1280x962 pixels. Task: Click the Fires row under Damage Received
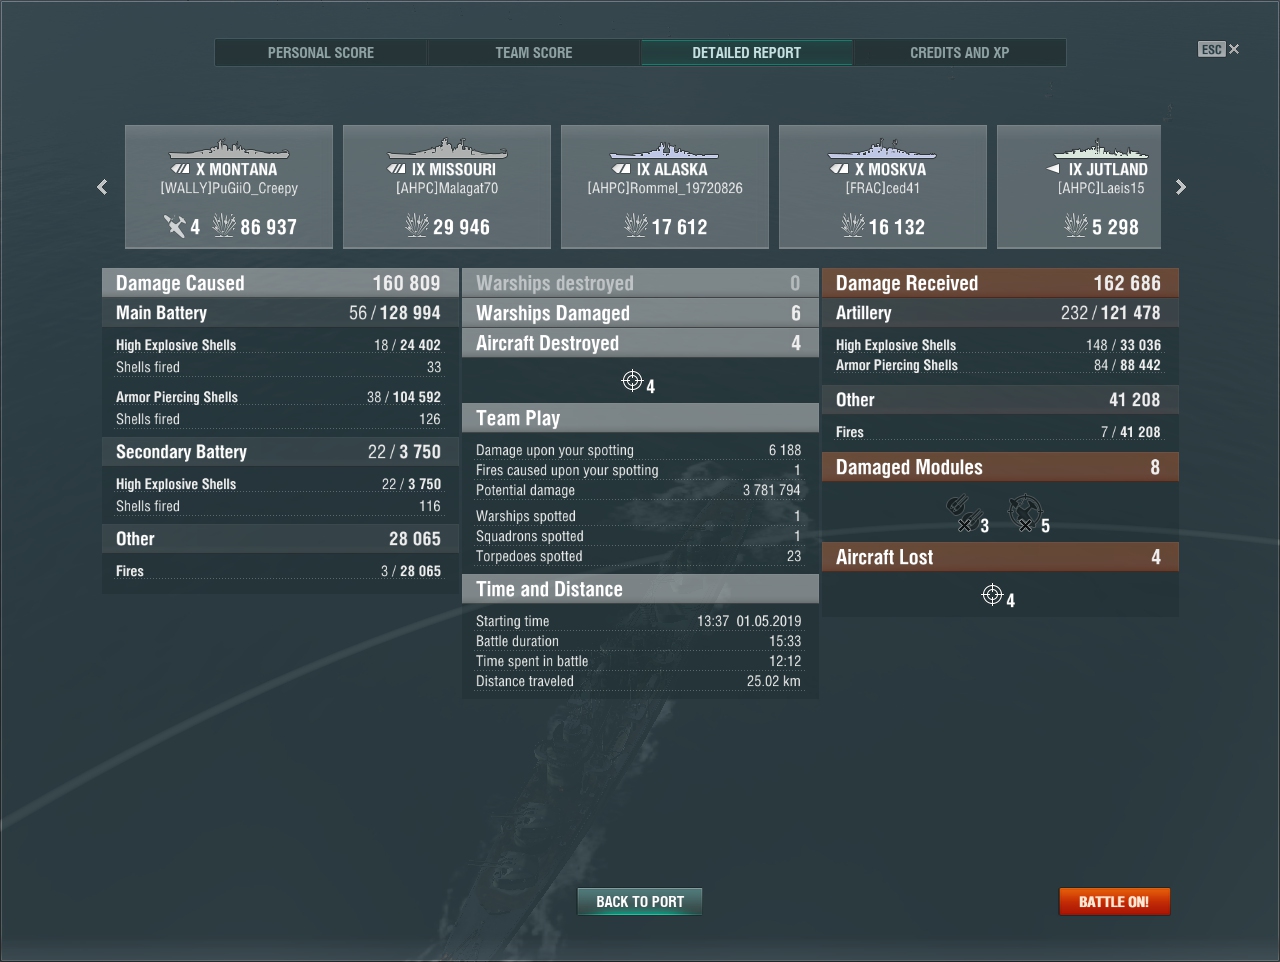tap(998, 432)
